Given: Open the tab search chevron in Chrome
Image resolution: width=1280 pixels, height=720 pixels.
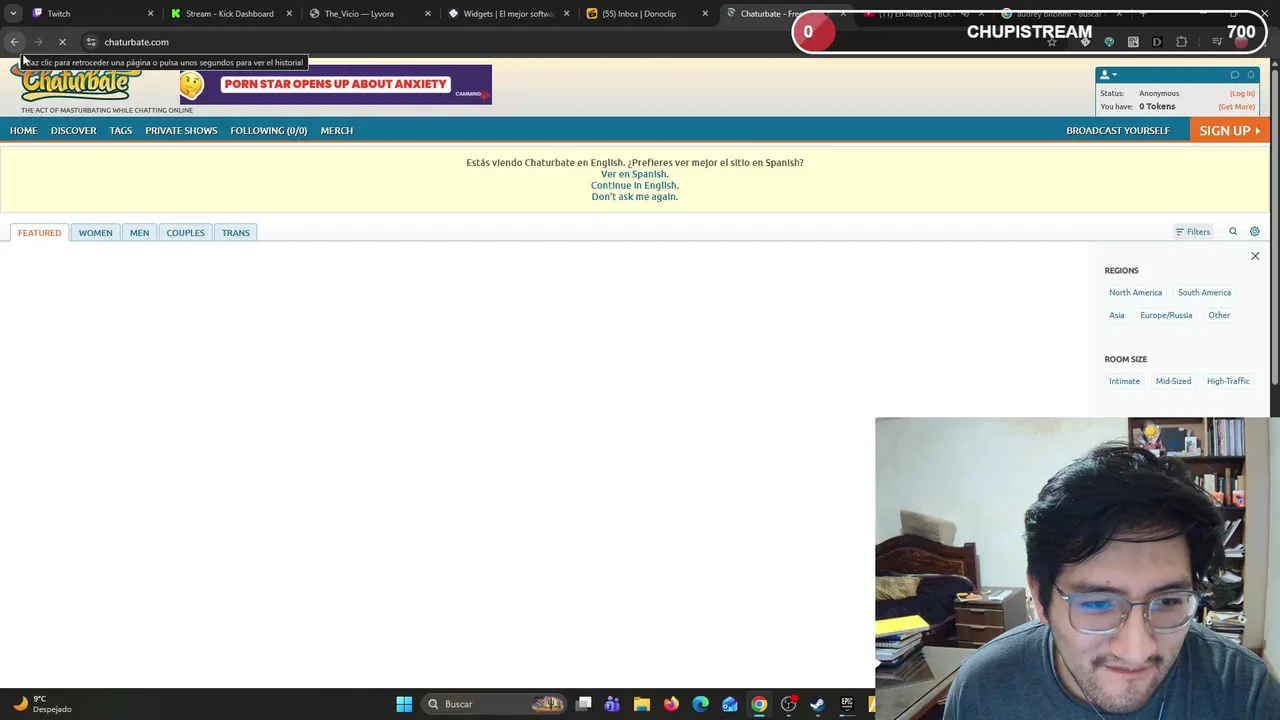Looking at the screenshot, I should 13,14.
